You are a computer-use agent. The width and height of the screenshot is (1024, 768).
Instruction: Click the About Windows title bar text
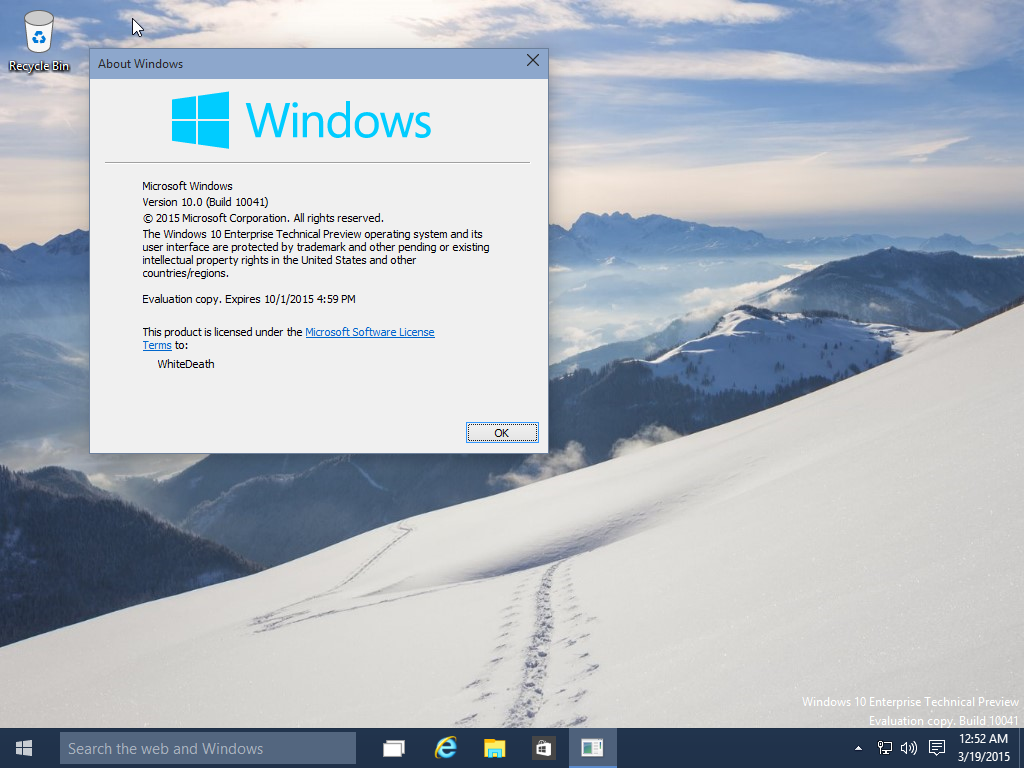point(140,64)
